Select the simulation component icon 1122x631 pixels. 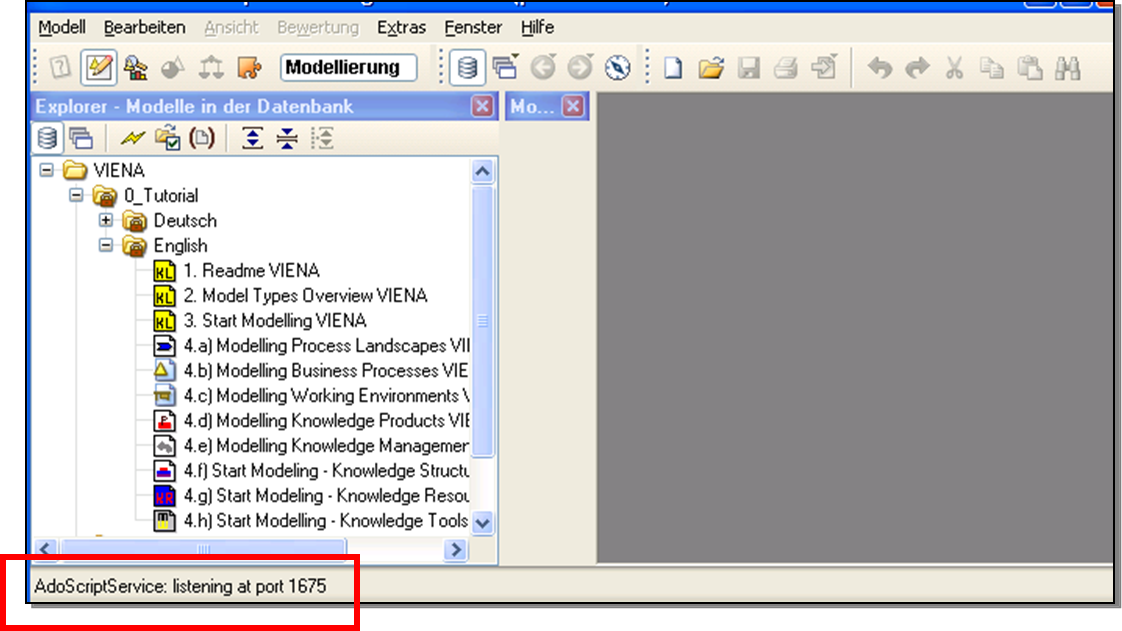pos(173,68)
